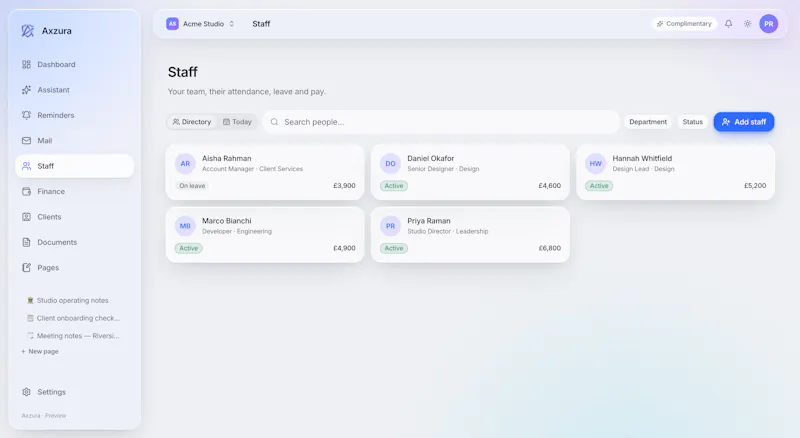Open the notifications bell icon
The image size is (800, 438).
pyautogui.click(x=728, y=23)
